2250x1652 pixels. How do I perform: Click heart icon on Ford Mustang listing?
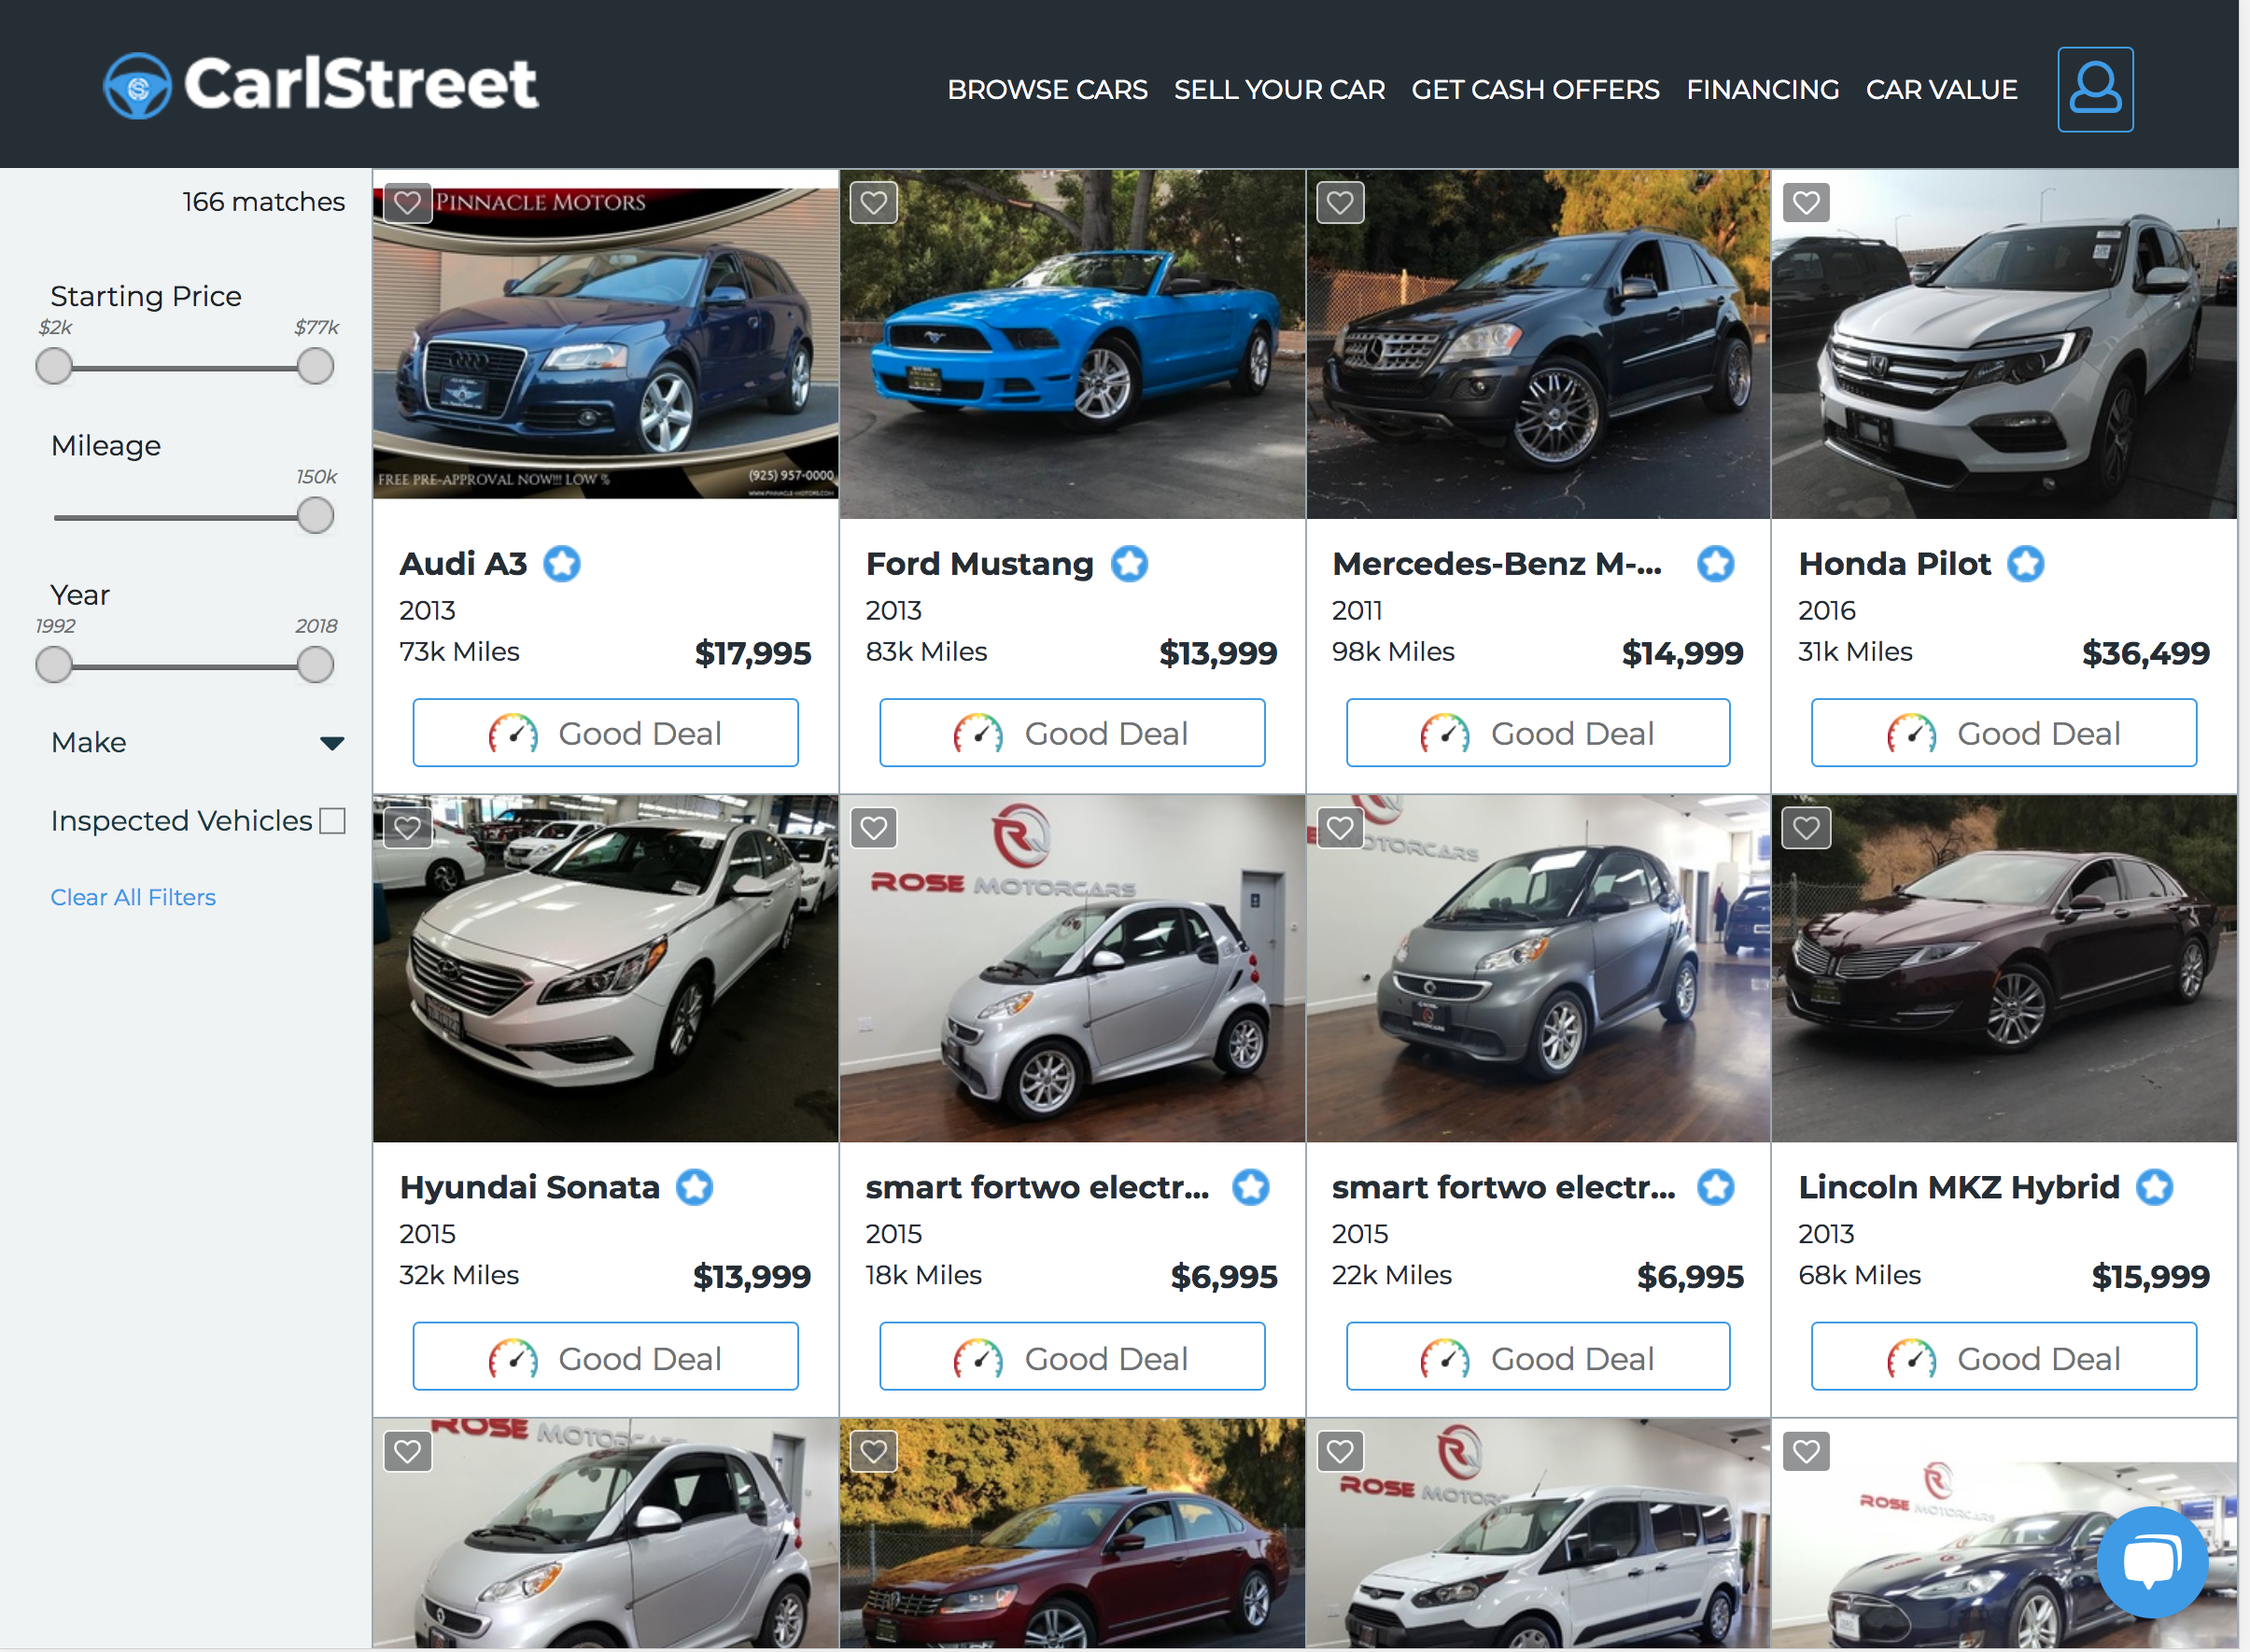pos(873,203)
